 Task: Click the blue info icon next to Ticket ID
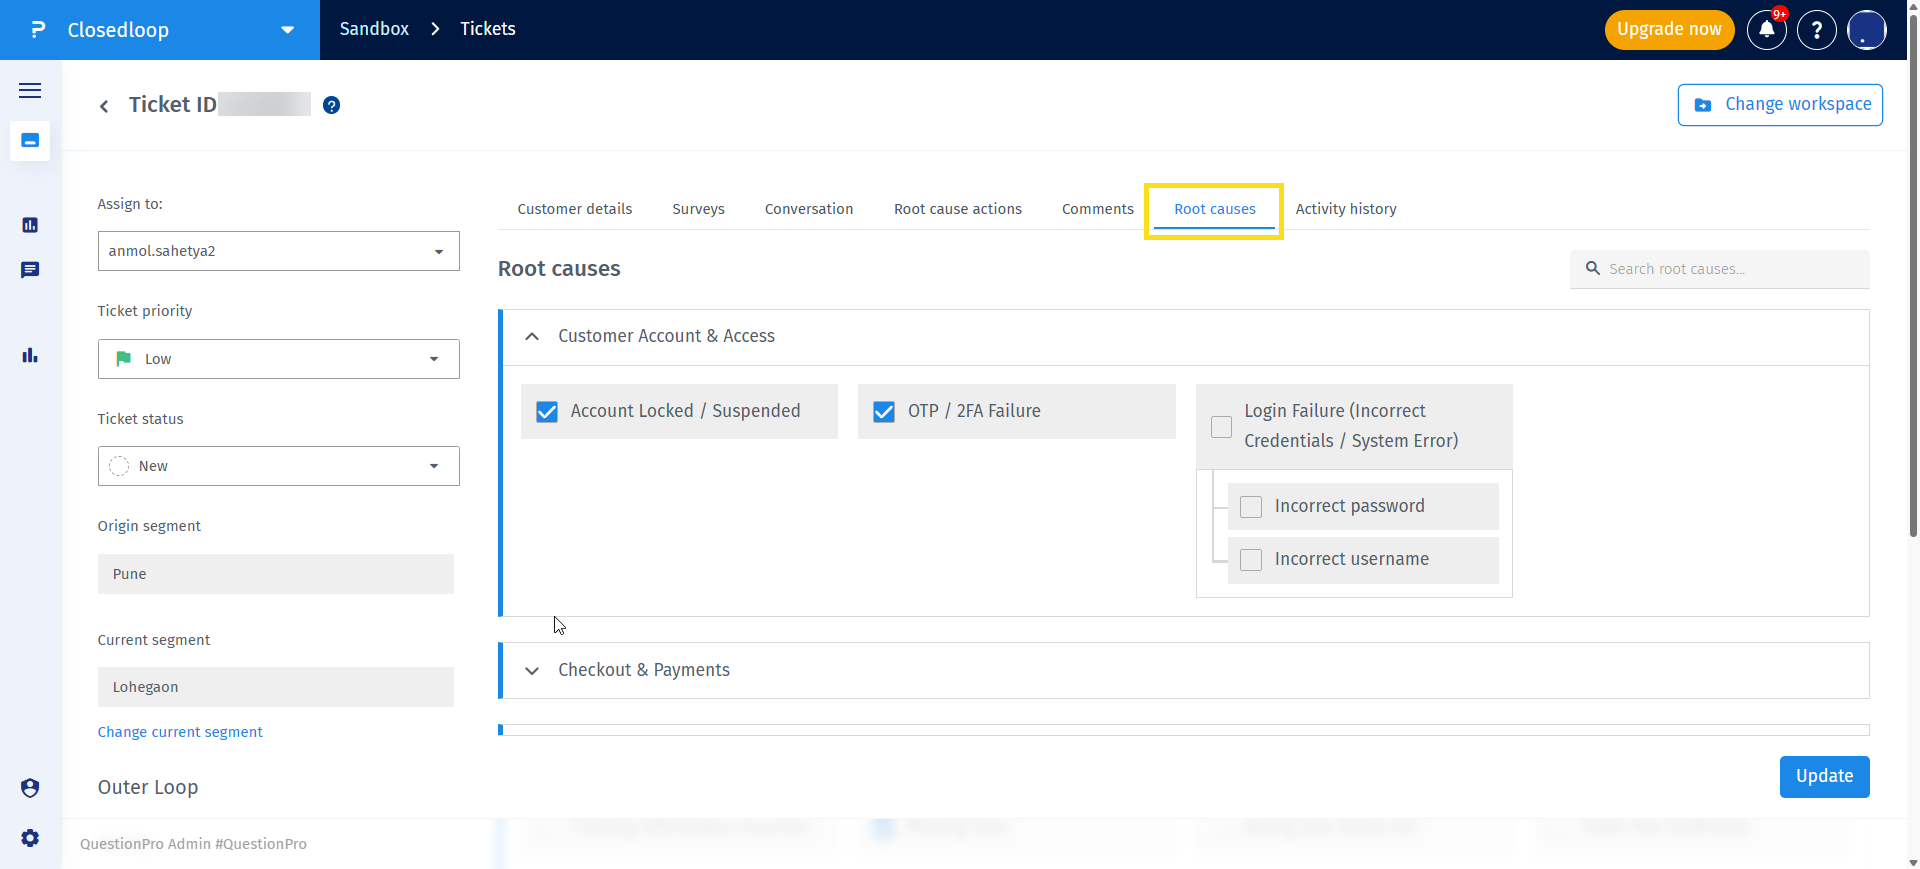(x=332, y=105)
